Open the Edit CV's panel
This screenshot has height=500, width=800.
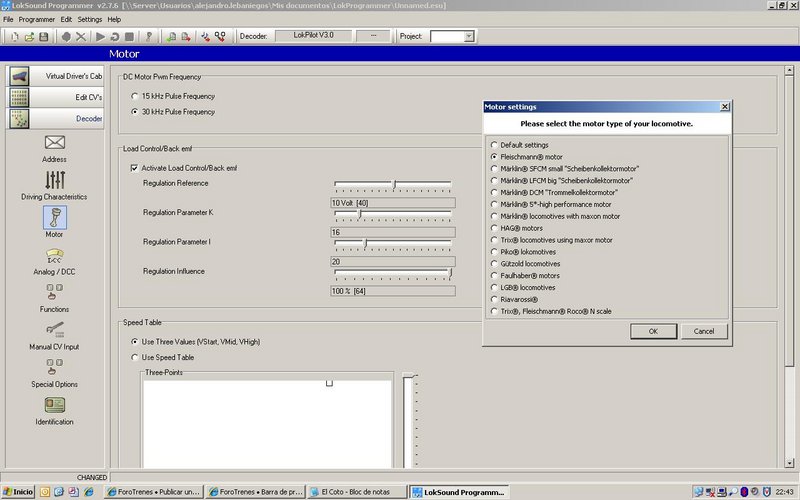point(56,97)
